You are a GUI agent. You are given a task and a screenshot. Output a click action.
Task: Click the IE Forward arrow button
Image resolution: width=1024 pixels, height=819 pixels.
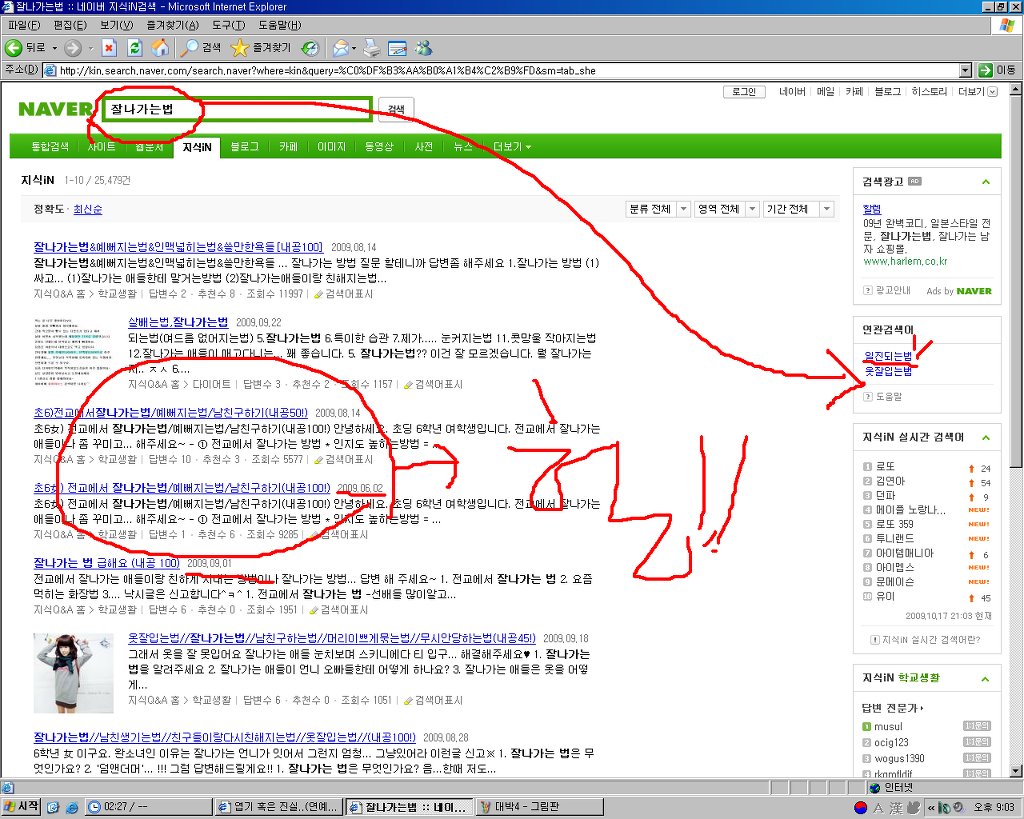pos(73,48)
